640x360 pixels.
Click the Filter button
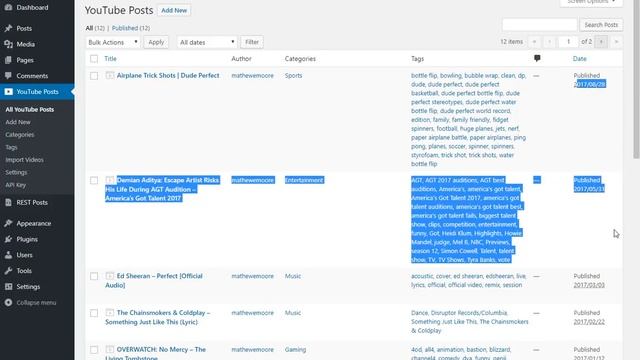point(252,42)
